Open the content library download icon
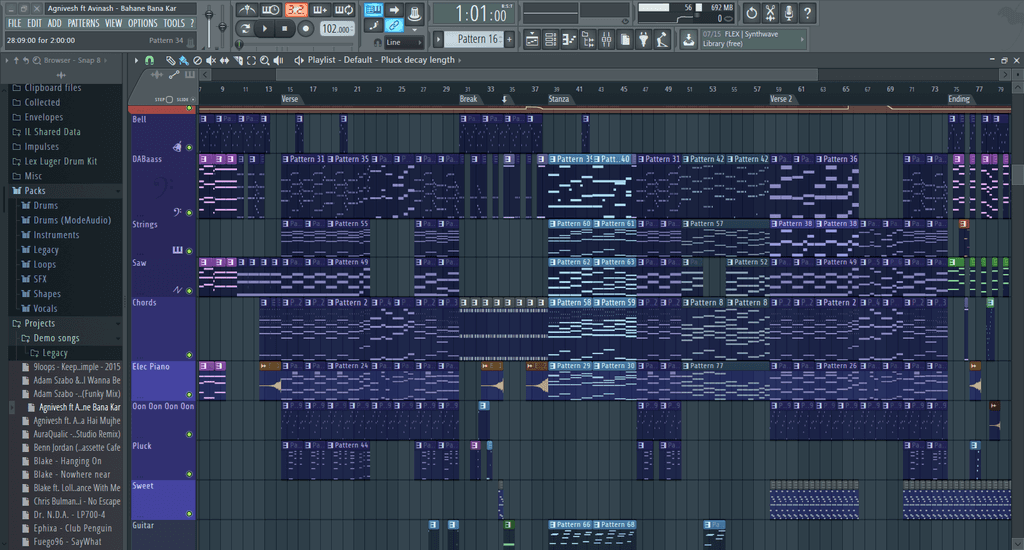Viewport: 1024px width, 550px height. point(688,40)
